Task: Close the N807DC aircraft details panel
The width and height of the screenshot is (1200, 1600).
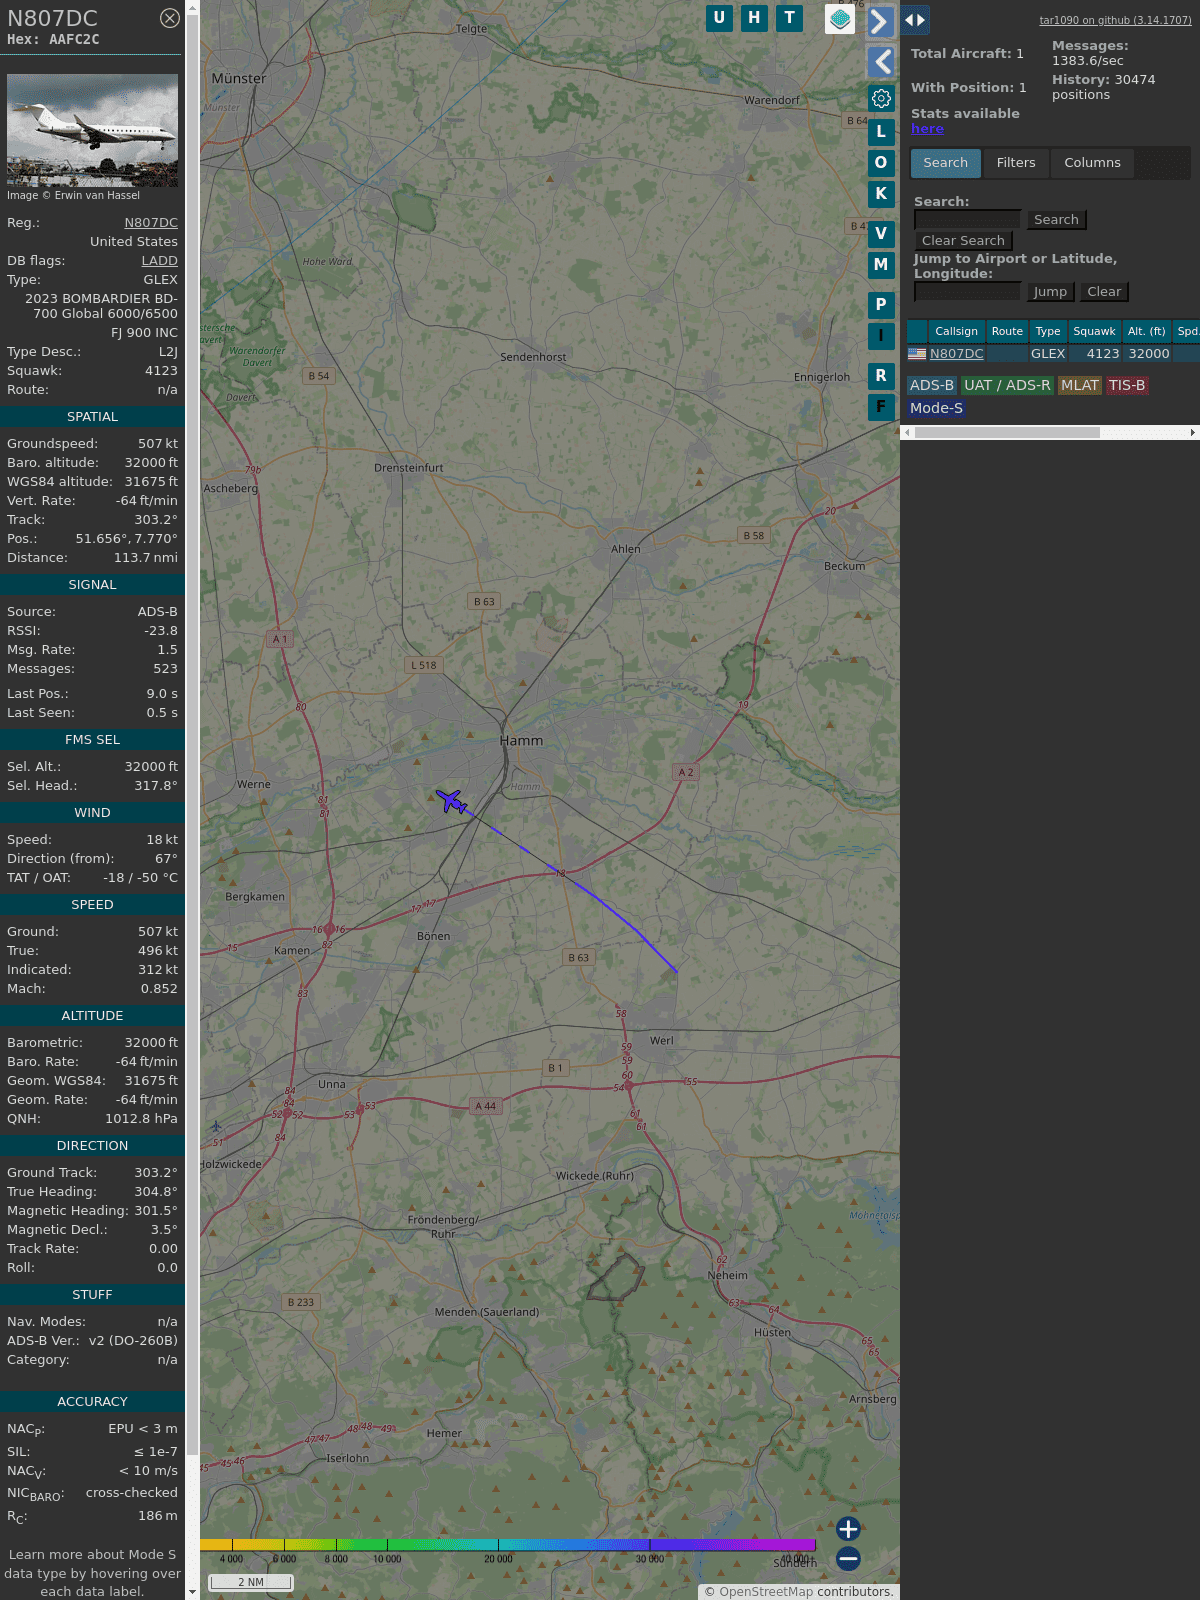Action: [x=170, y=18]
